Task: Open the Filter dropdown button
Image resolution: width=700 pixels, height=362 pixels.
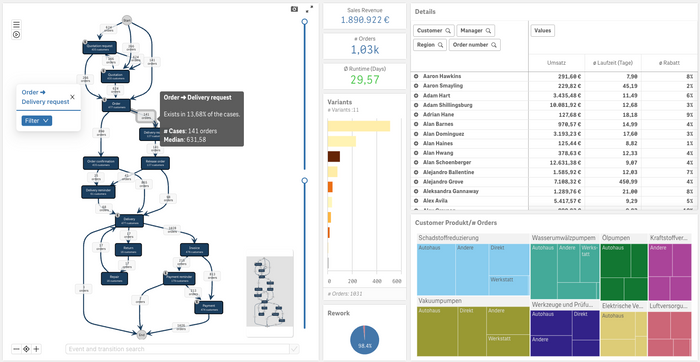Action: [x=37, y=121]
